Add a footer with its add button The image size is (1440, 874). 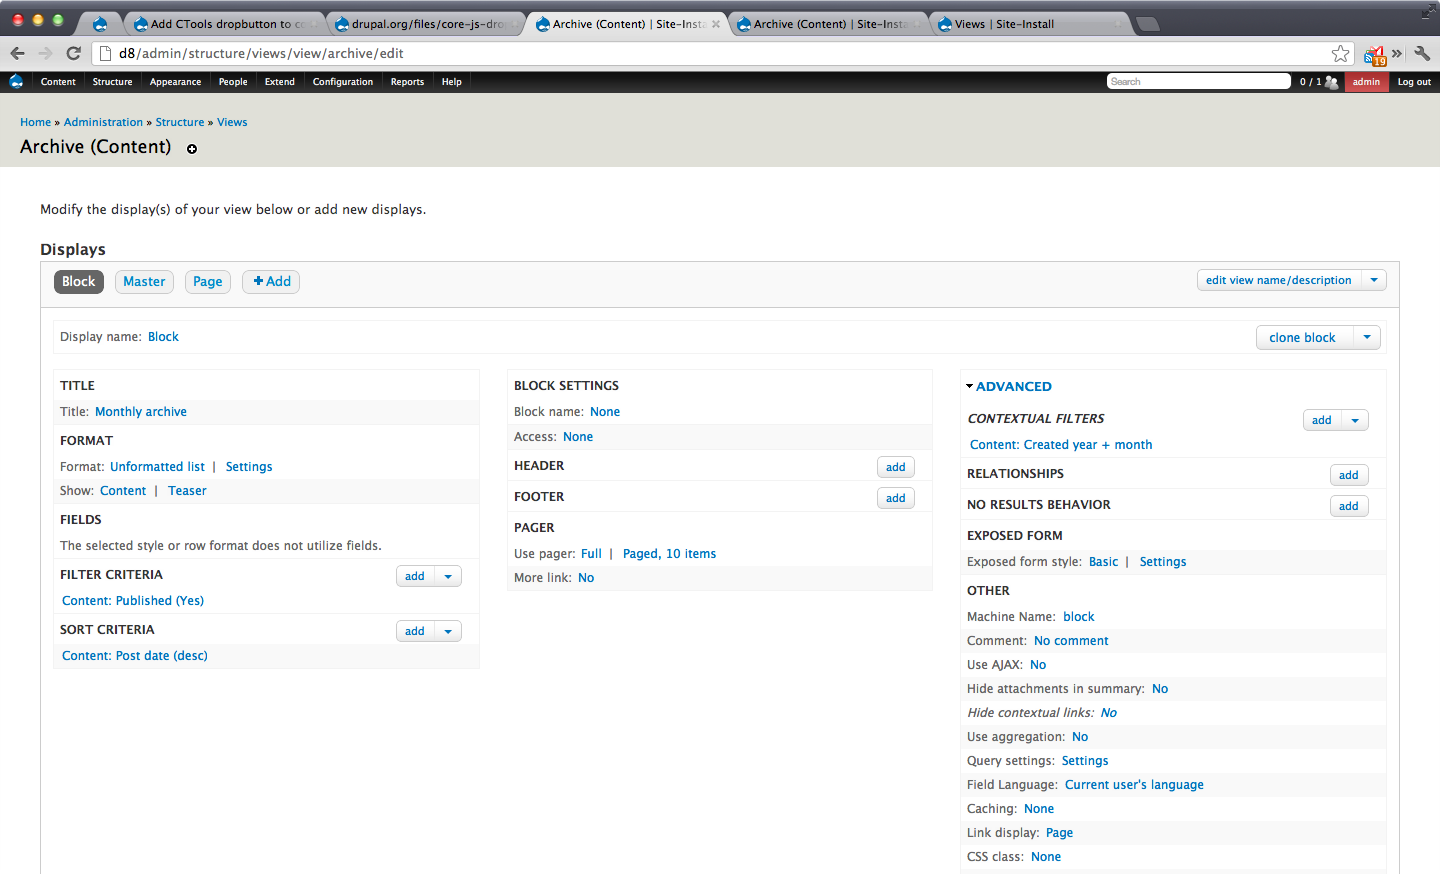[x=896, y=498]
